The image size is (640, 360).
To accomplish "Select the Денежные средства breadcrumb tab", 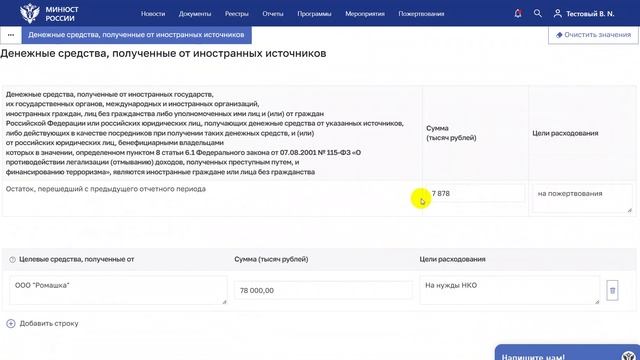I will click(x=136, y=35).
